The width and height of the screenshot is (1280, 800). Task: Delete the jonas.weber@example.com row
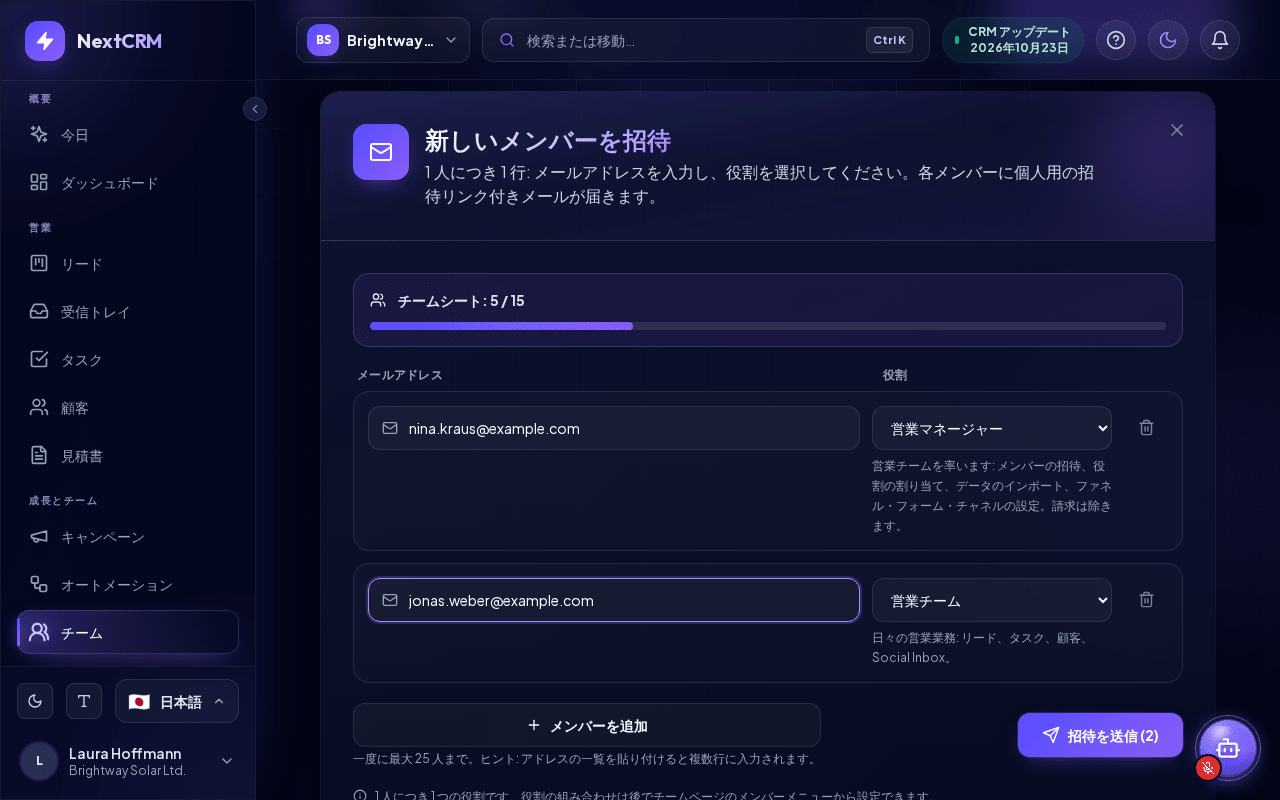[x=1147, y=600]
